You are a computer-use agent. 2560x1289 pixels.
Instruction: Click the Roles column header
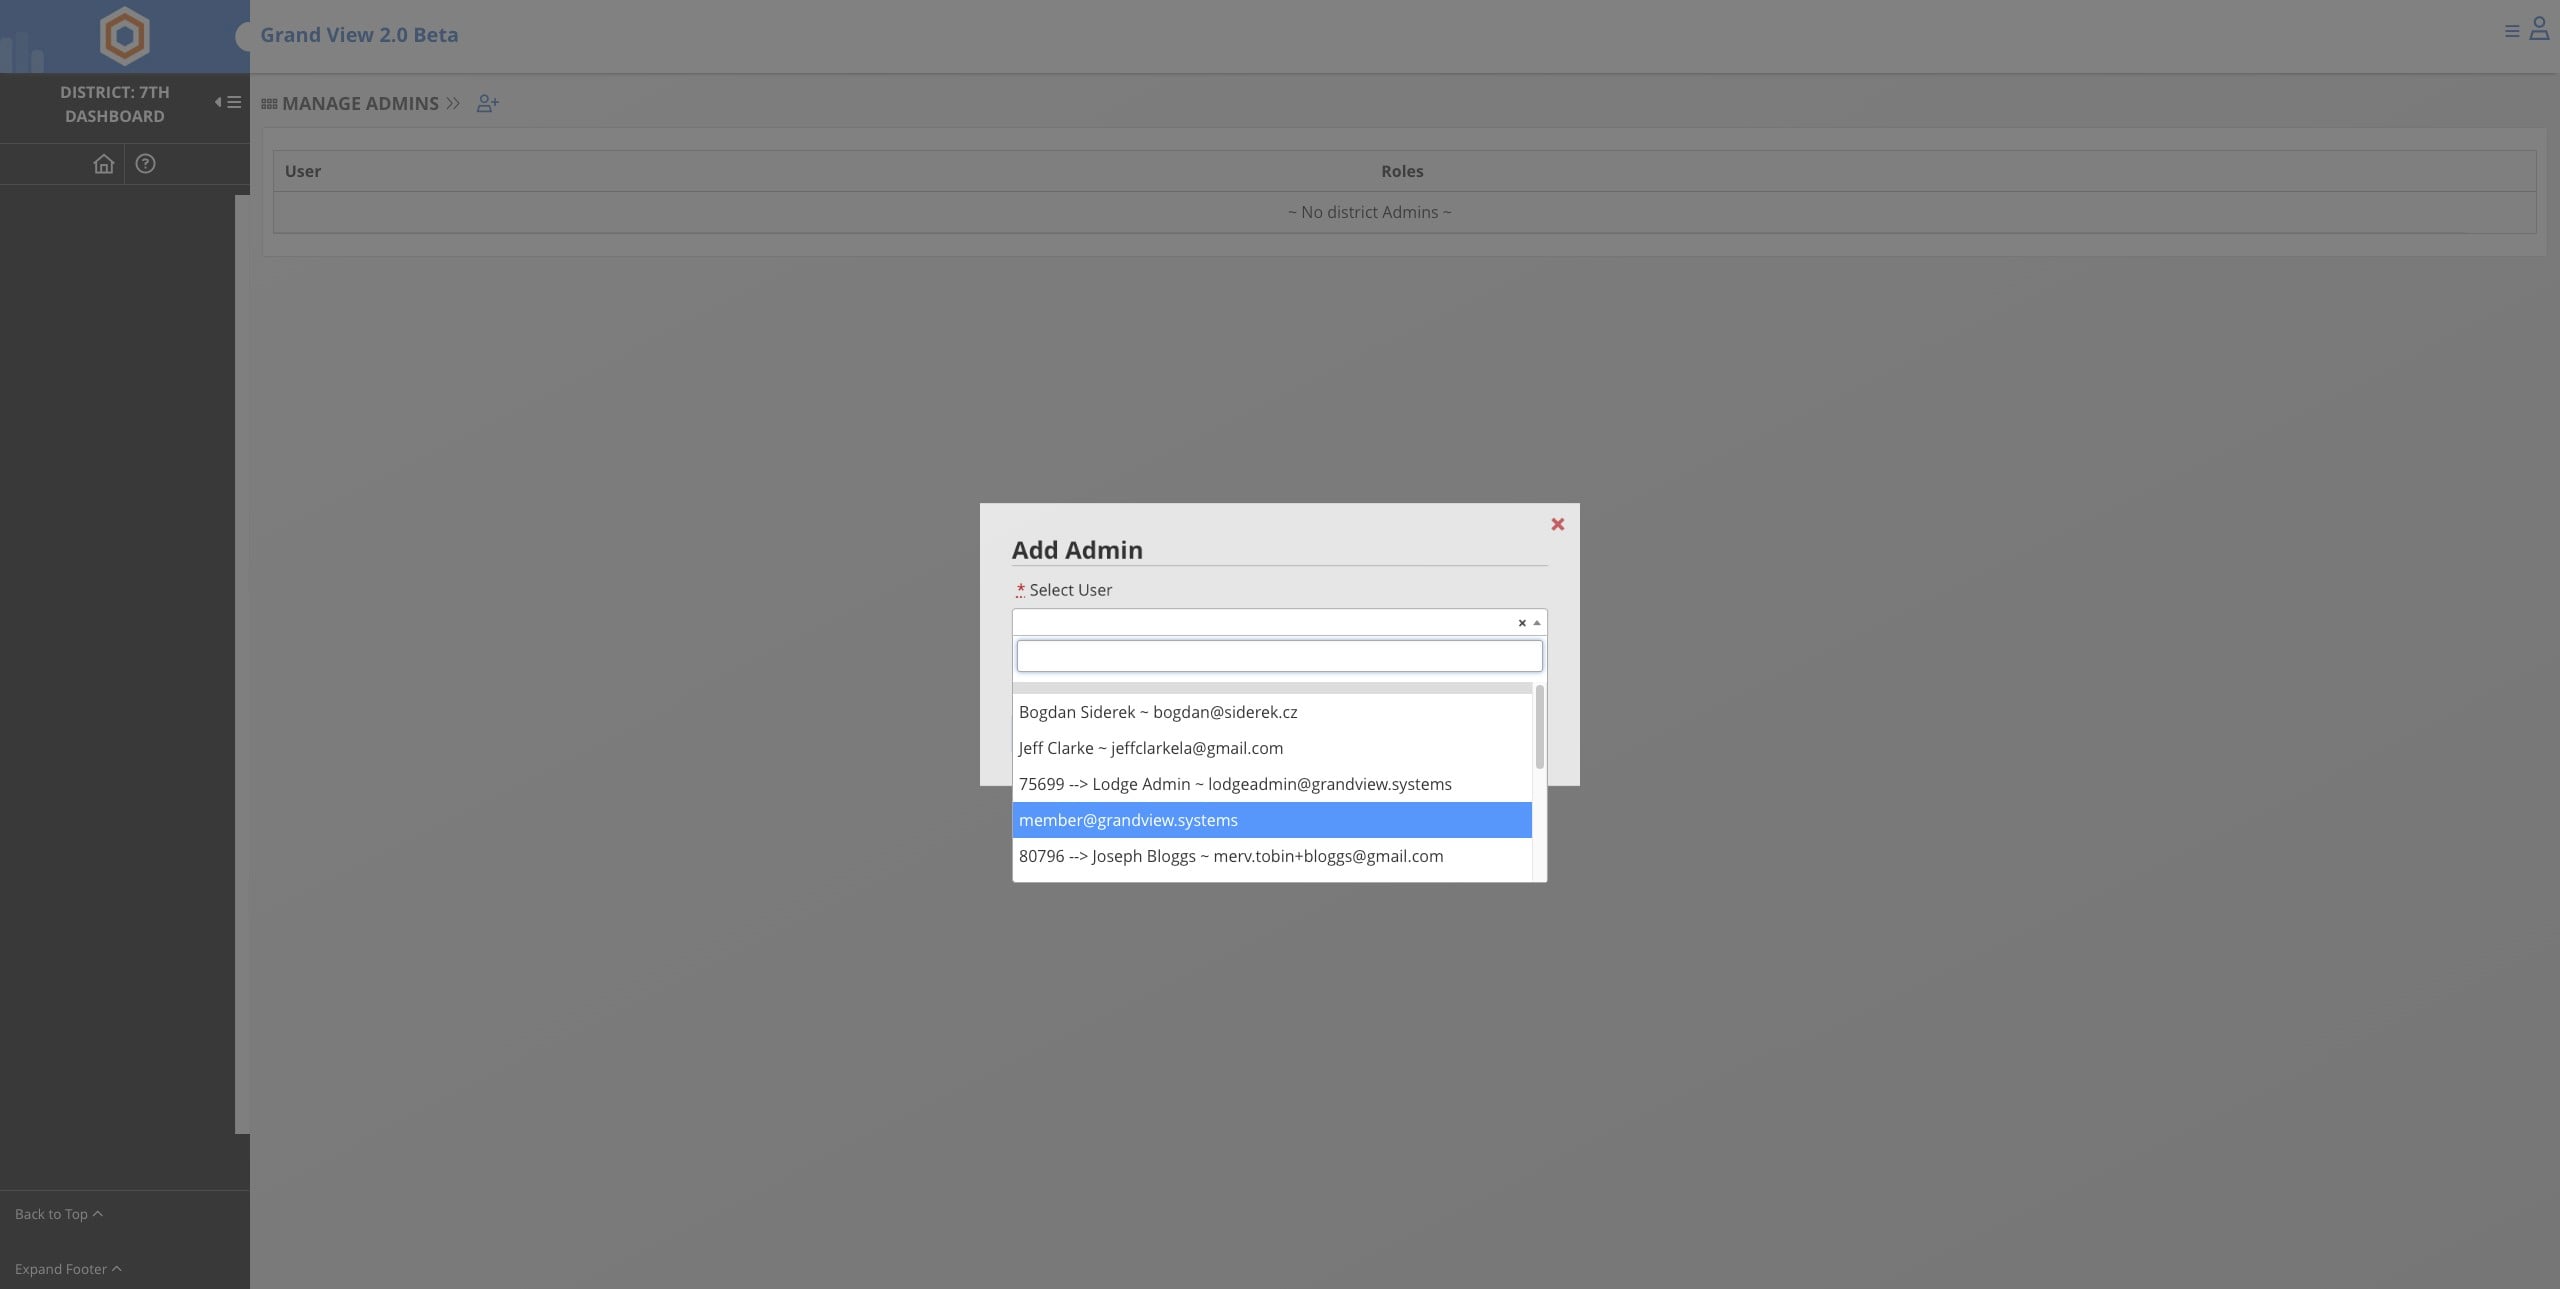click(x=1402, y=171)
